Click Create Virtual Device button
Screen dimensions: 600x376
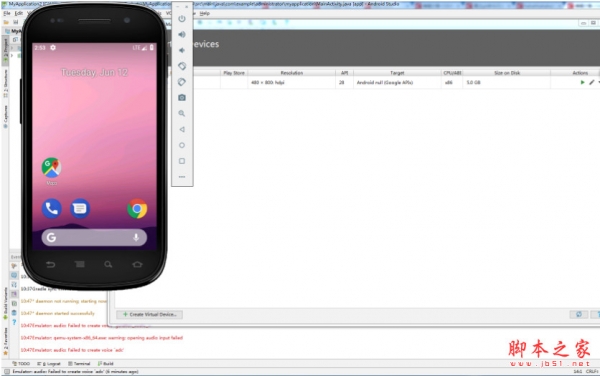point(150,314)
